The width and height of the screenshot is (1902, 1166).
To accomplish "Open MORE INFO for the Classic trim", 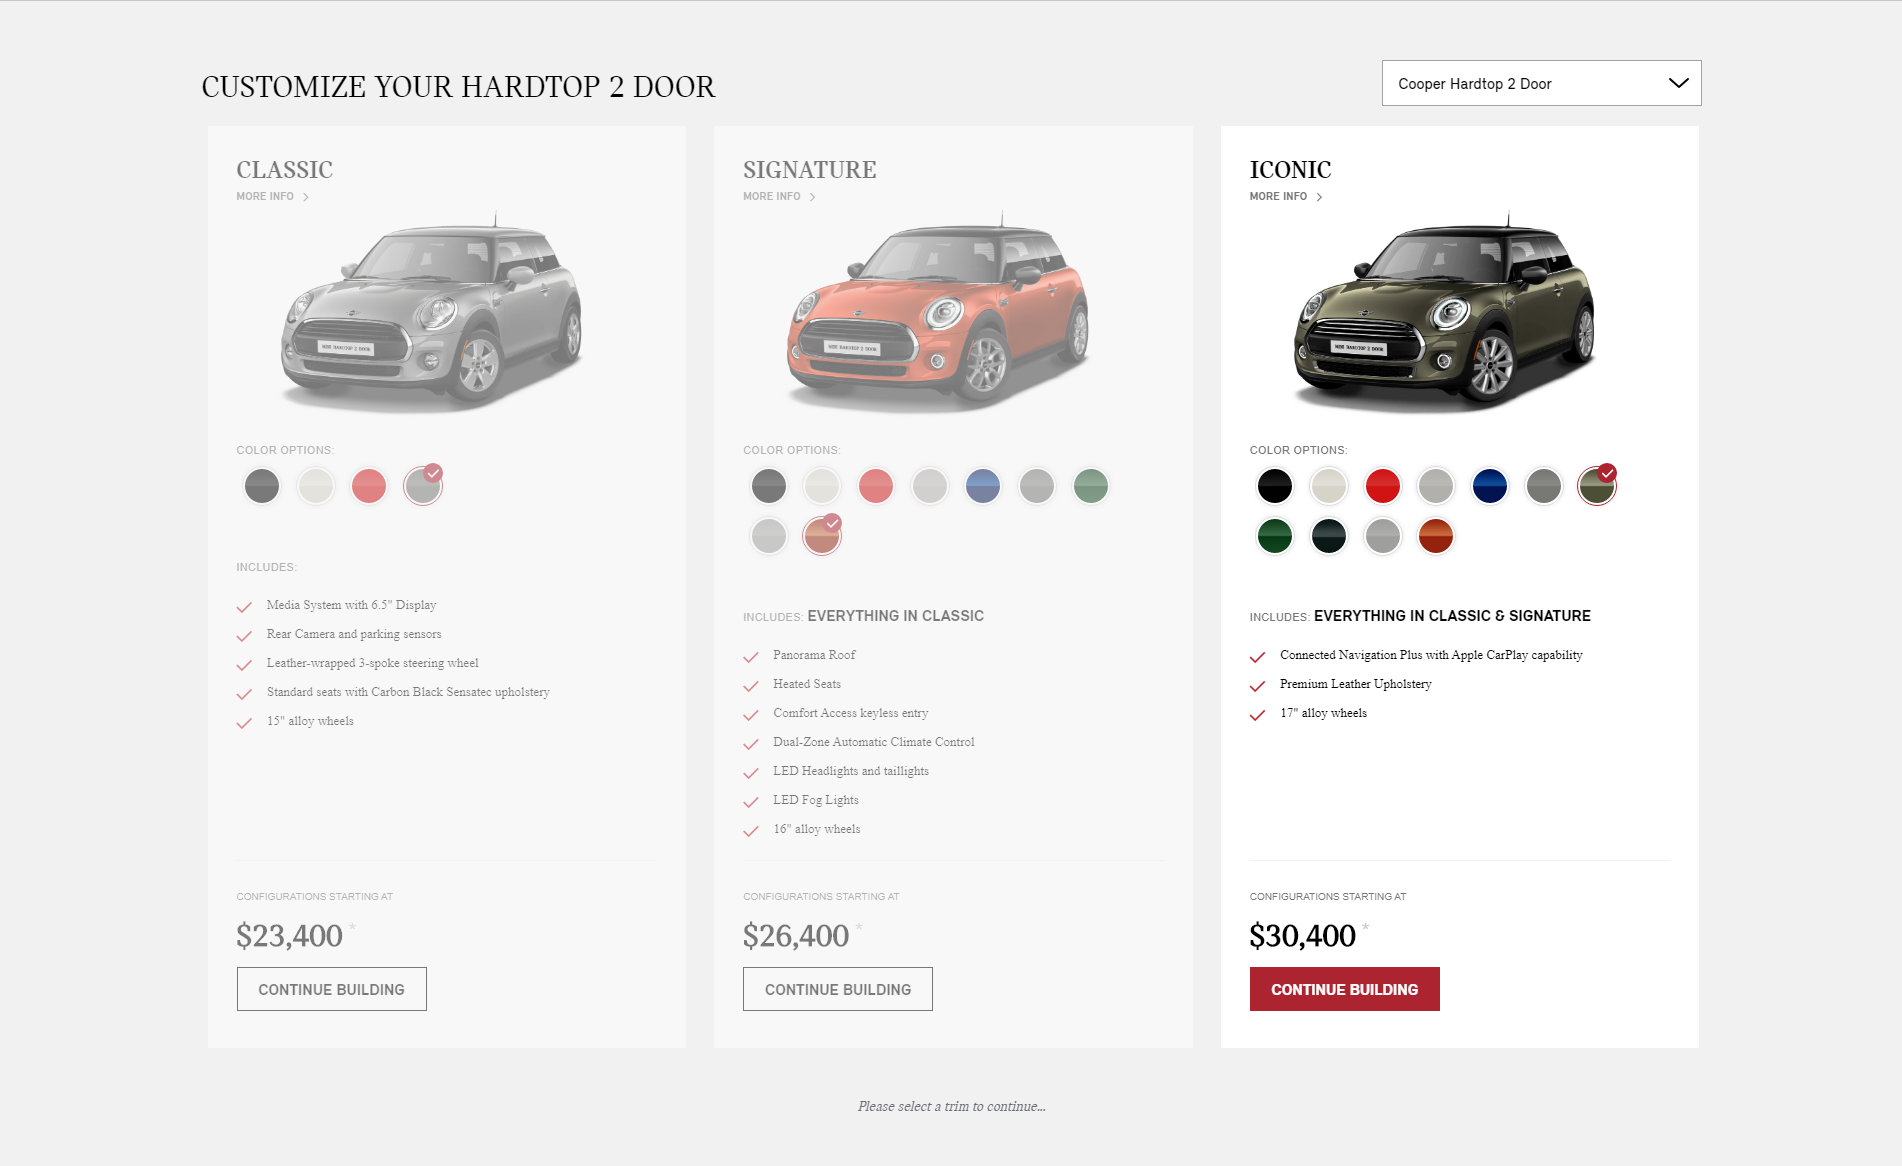I will (273, 197).
